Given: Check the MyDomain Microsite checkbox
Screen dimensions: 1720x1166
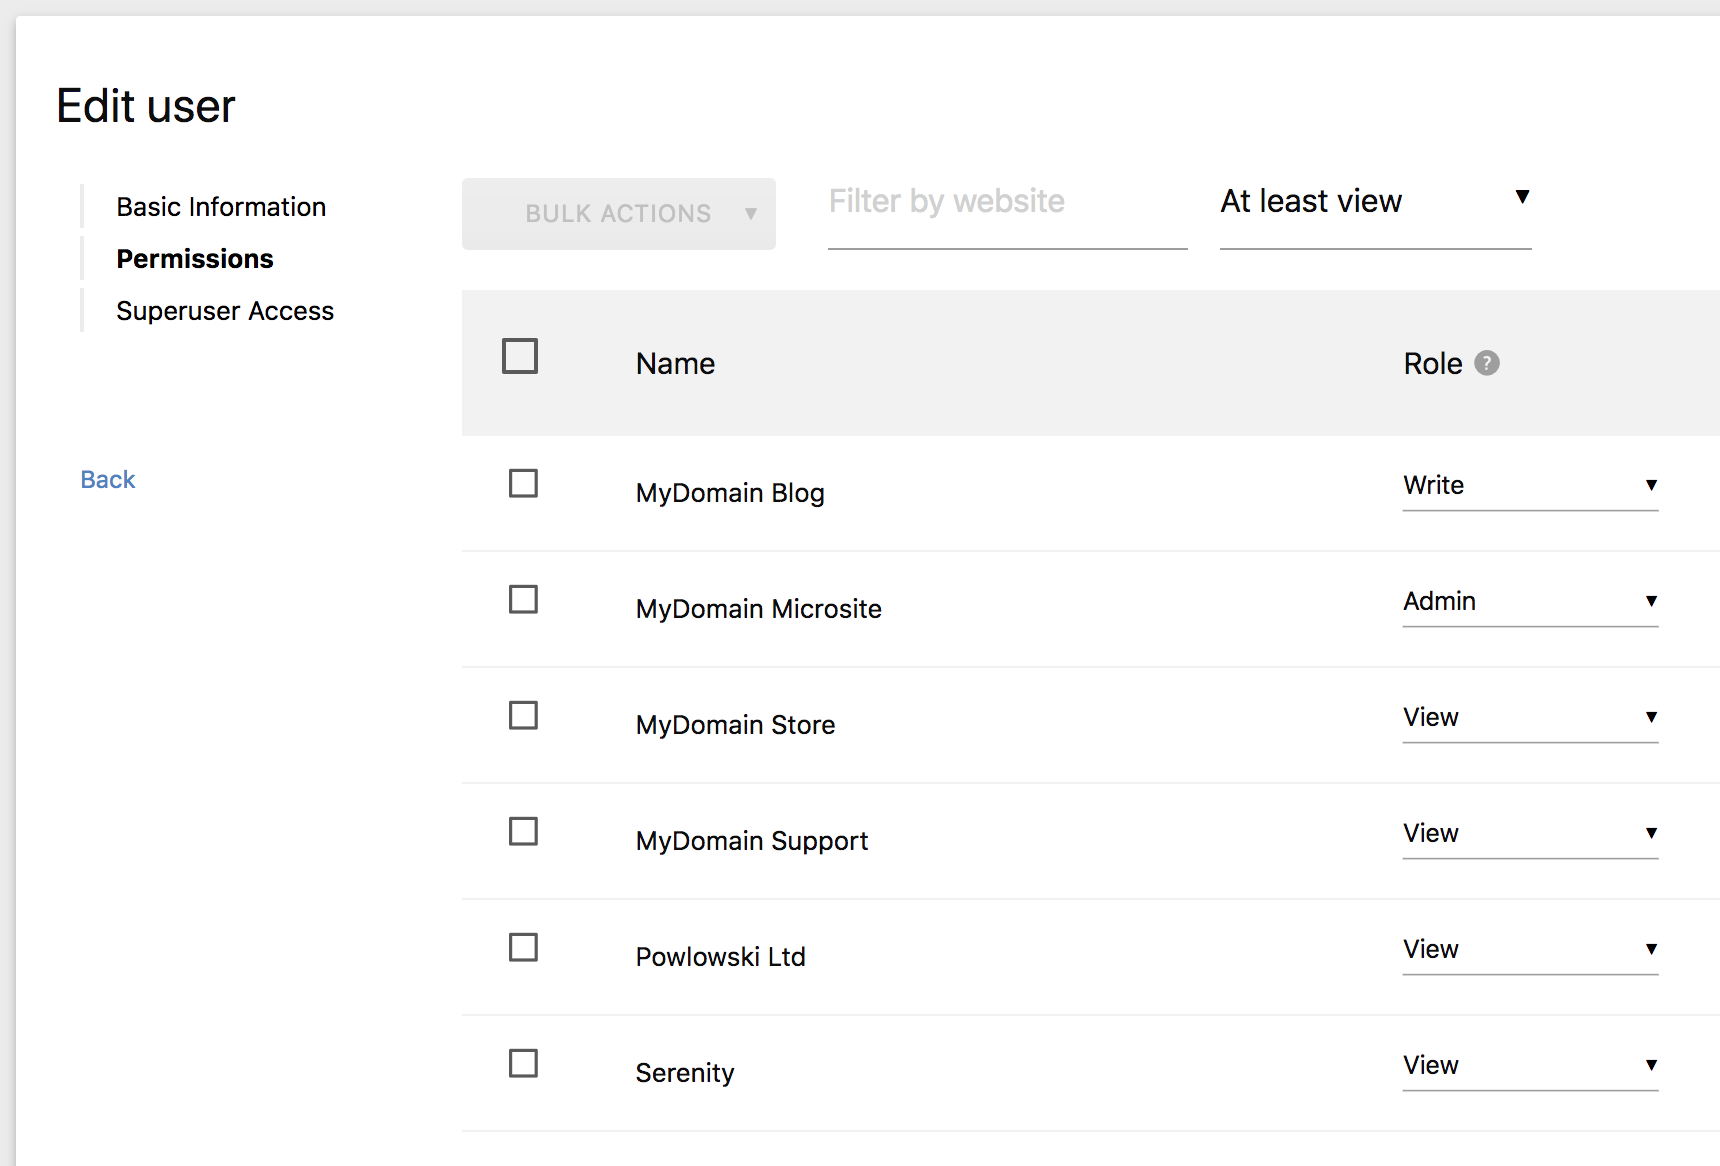Looking at the screenshot, I should [523, 600].
